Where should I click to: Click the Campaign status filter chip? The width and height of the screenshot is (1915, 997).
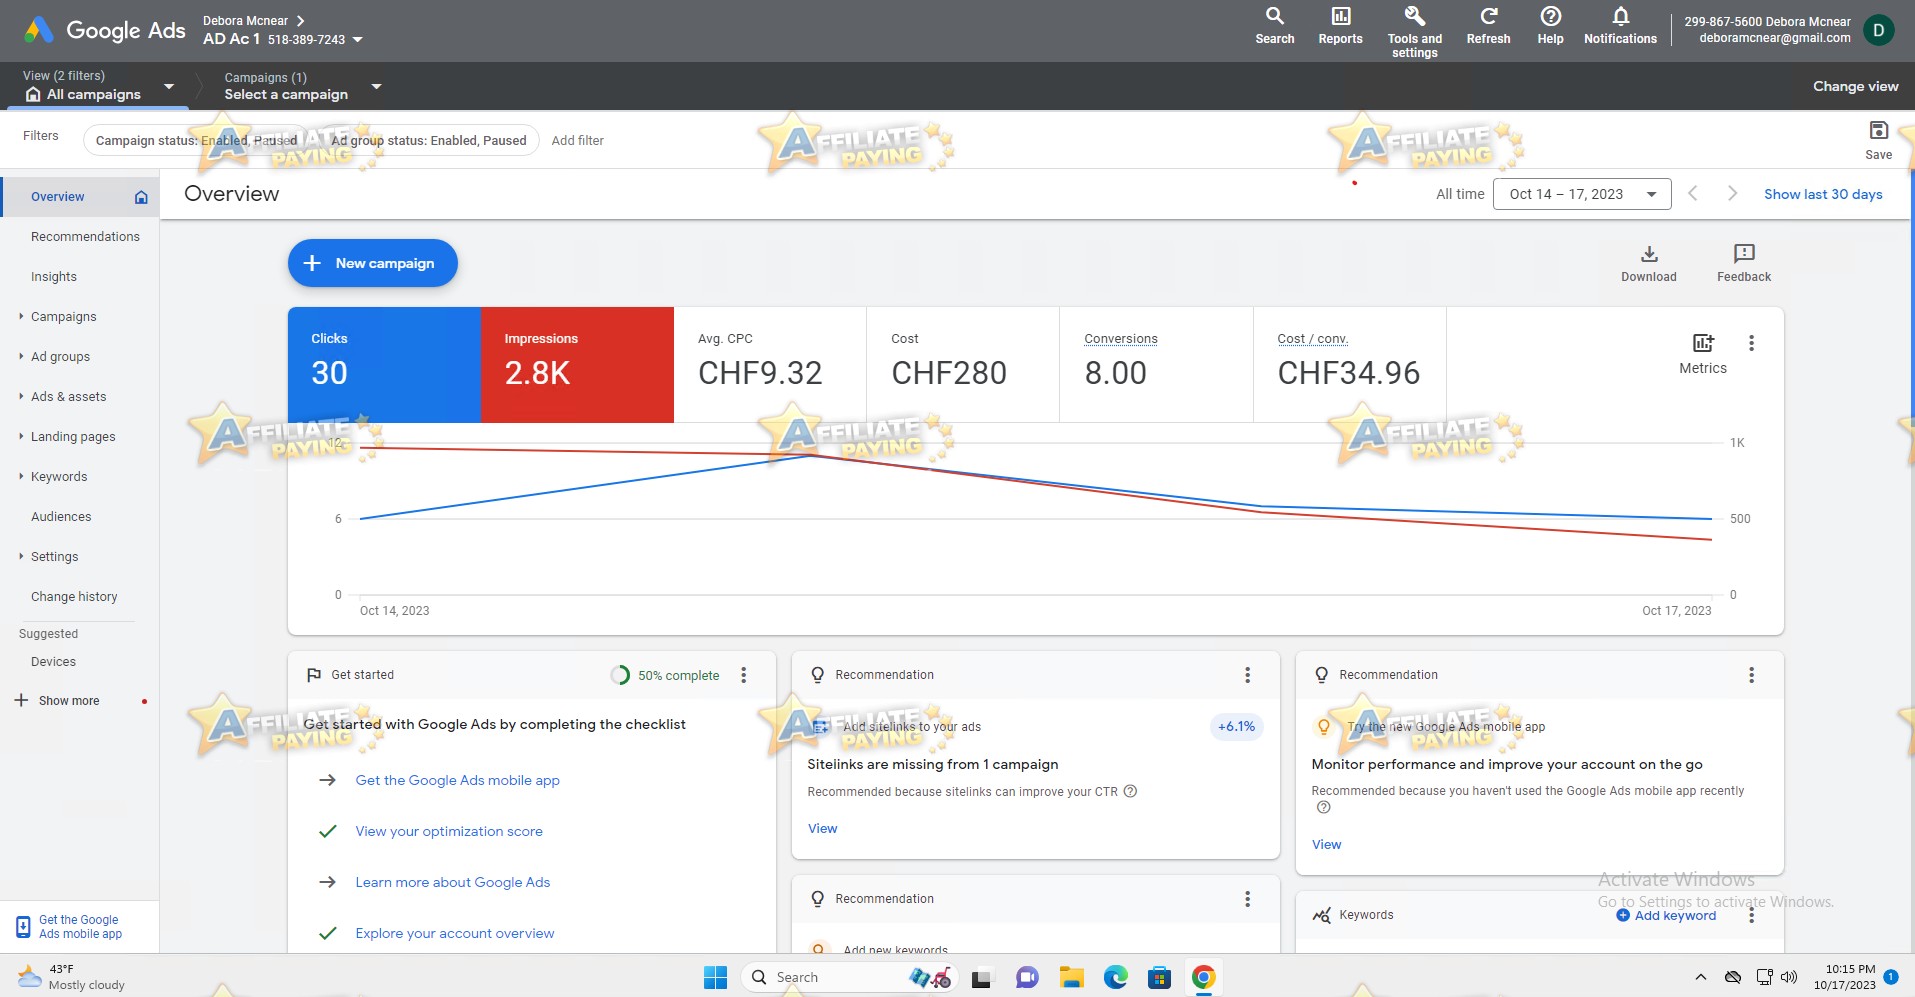click(x=196, y=140)
